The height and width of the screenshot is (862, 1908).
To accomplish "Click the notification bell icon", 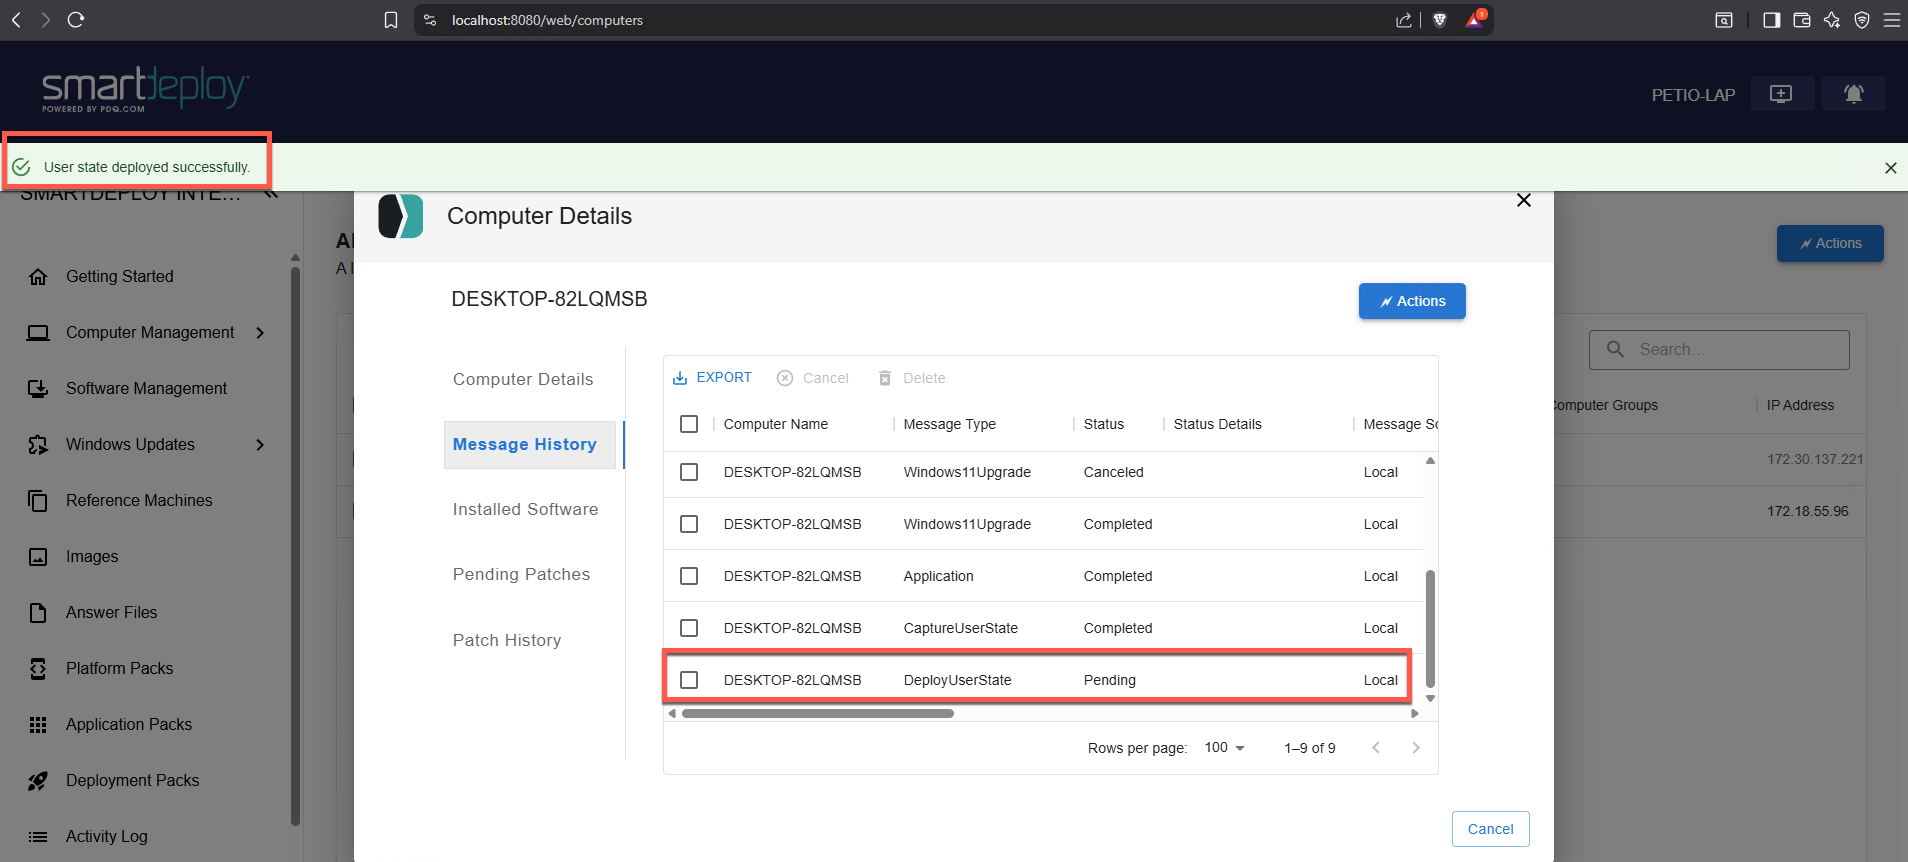I will pyautogui.click(x=1853, y=94).
